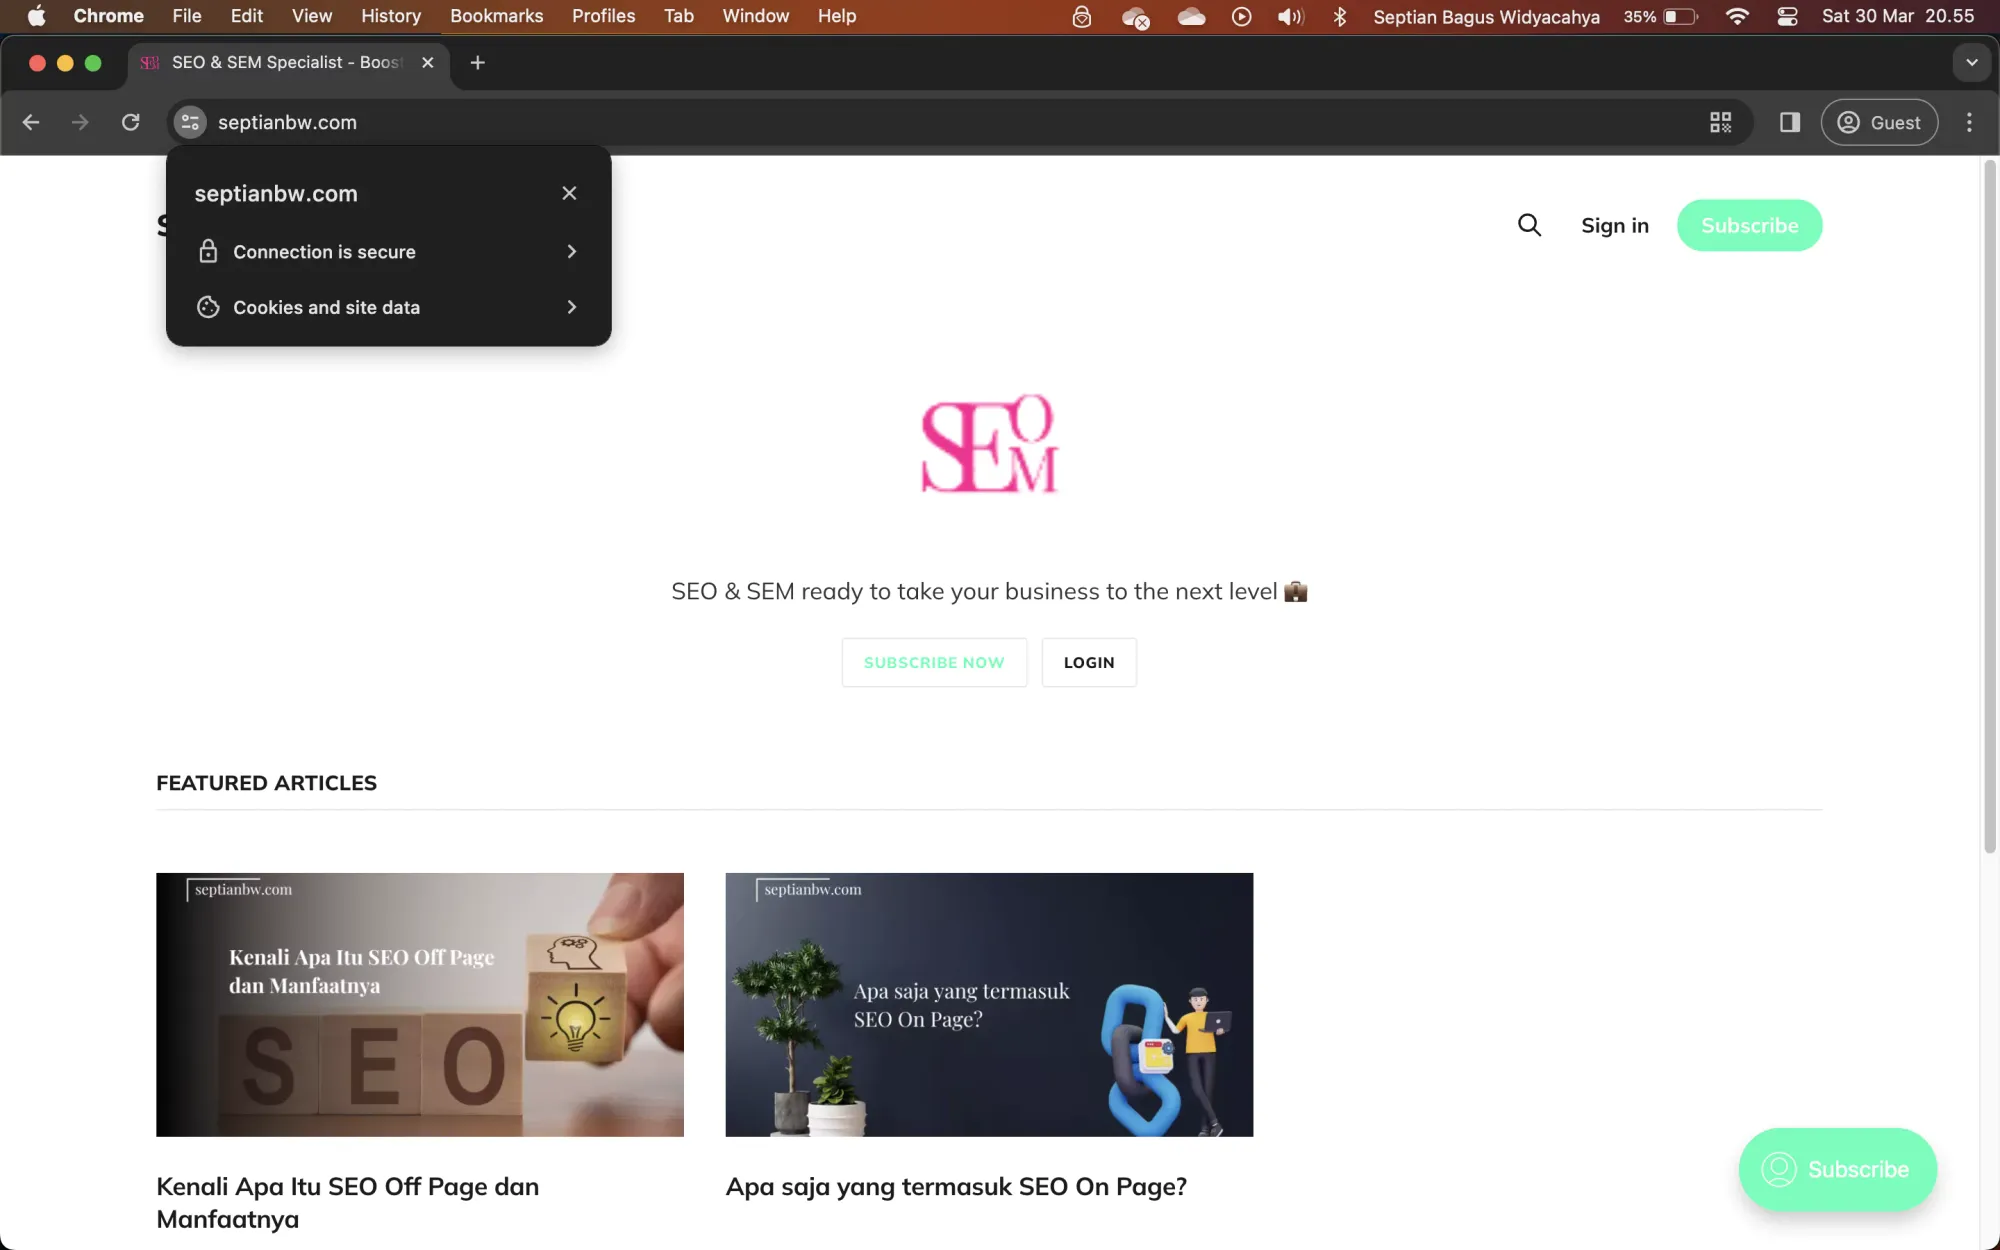
Task: Click the SUBSCRIBE NOW button
Action: click(x=934, y=662)
